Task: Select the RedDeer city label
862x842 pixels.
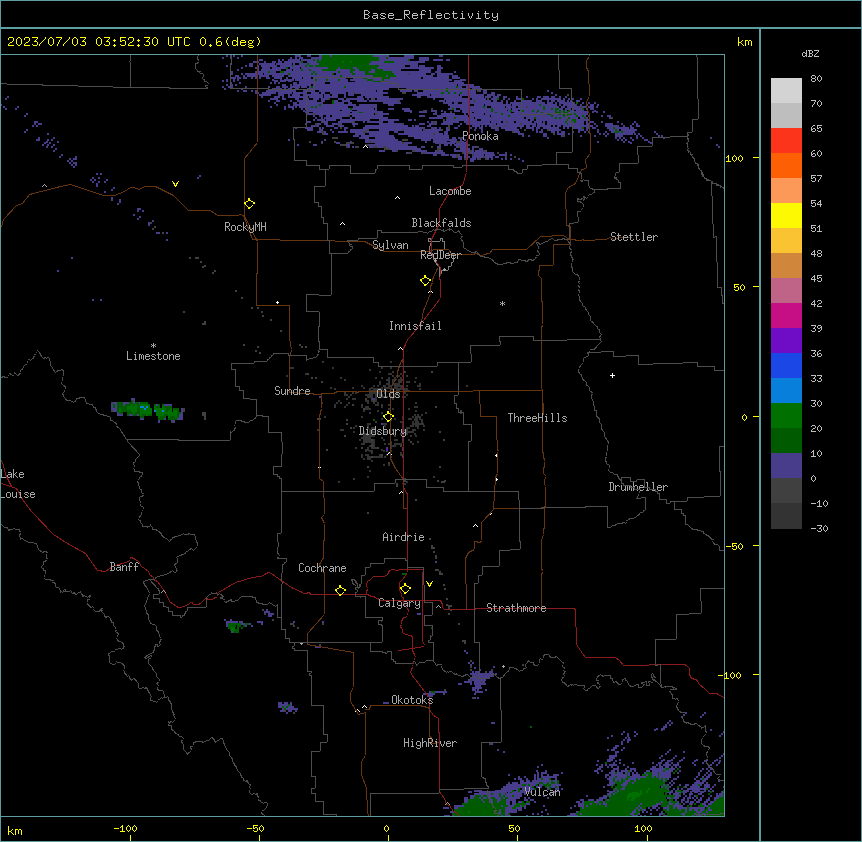Action: click(440, 255)
